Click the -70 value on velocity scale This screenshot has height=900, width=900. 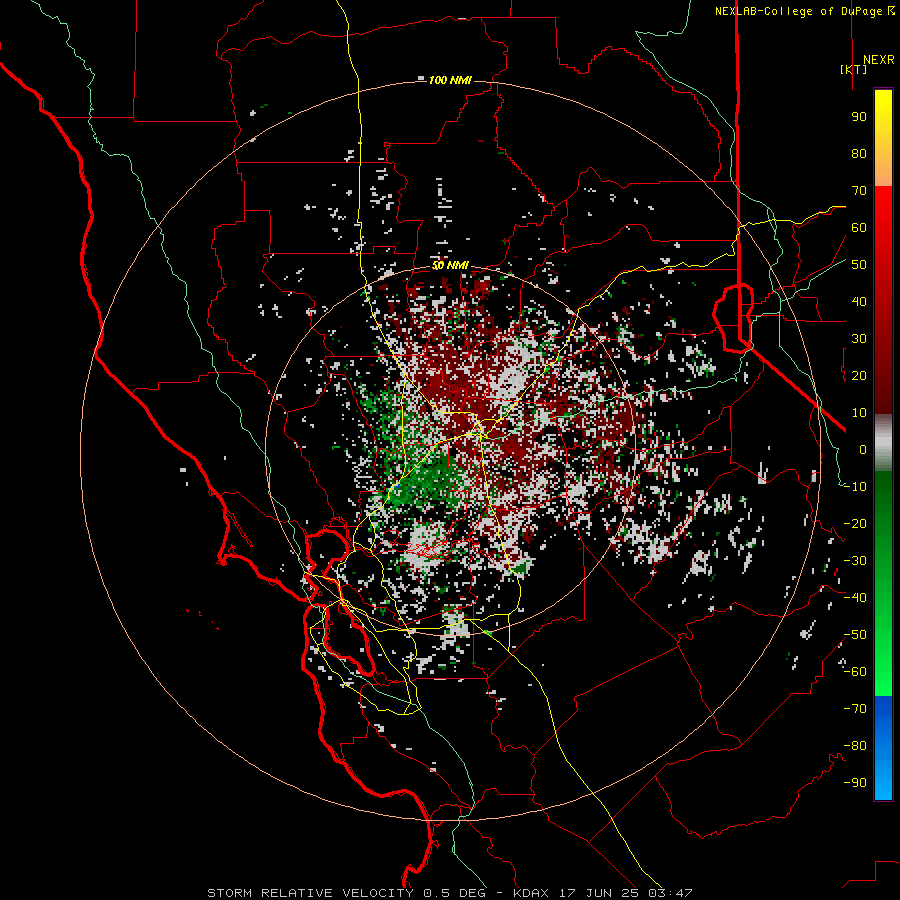pyautogui.click(x=855, y=709)
